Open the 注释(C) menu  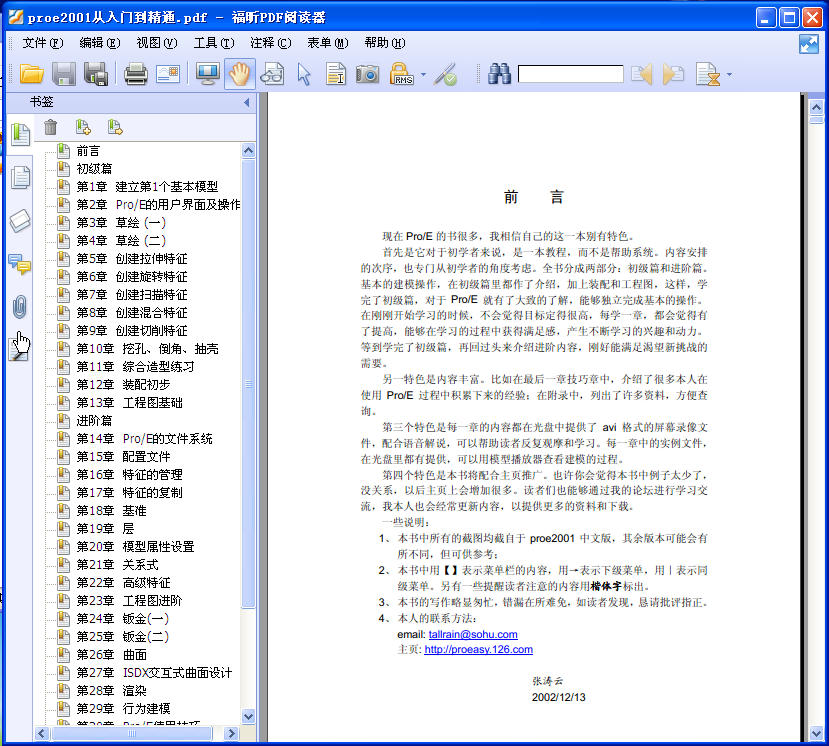pos(271,43)
